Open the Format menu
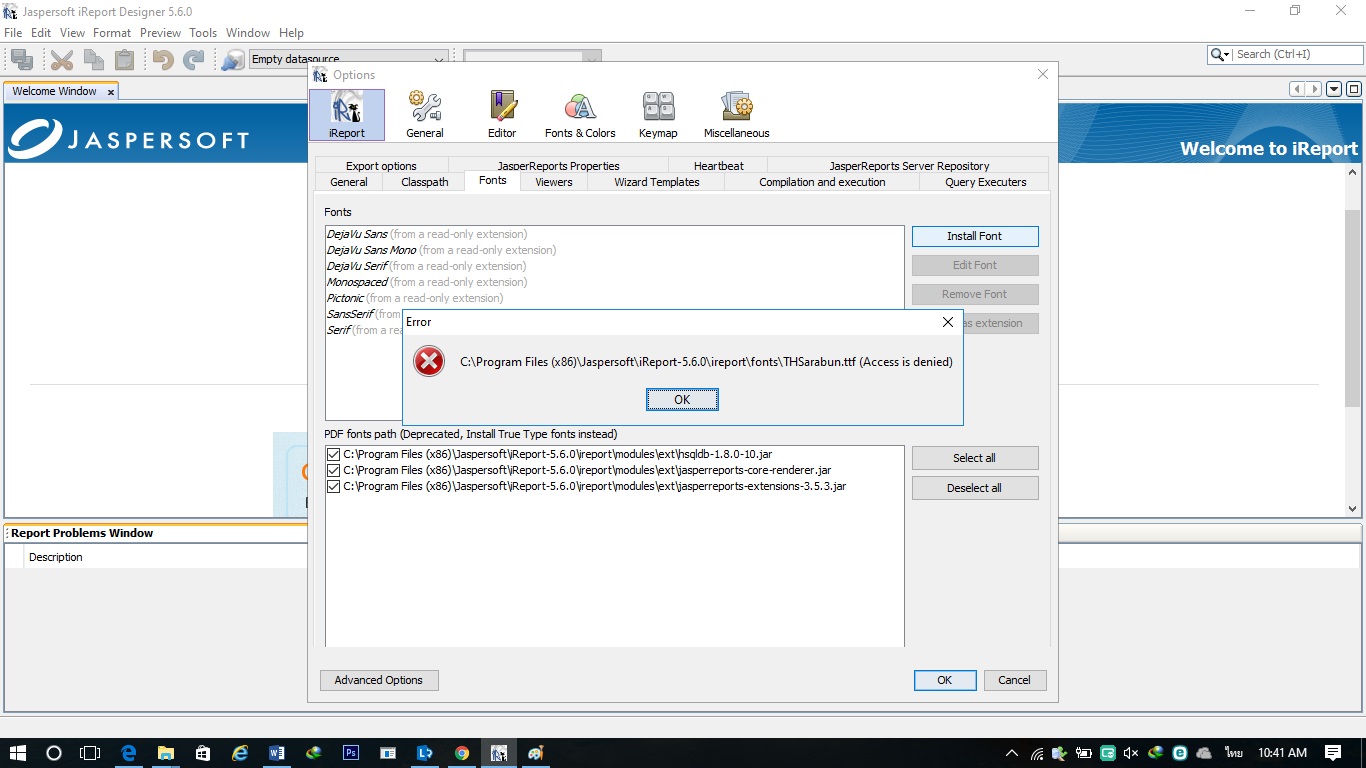This screenshot has width=1366, height=768. click(112, 33)
